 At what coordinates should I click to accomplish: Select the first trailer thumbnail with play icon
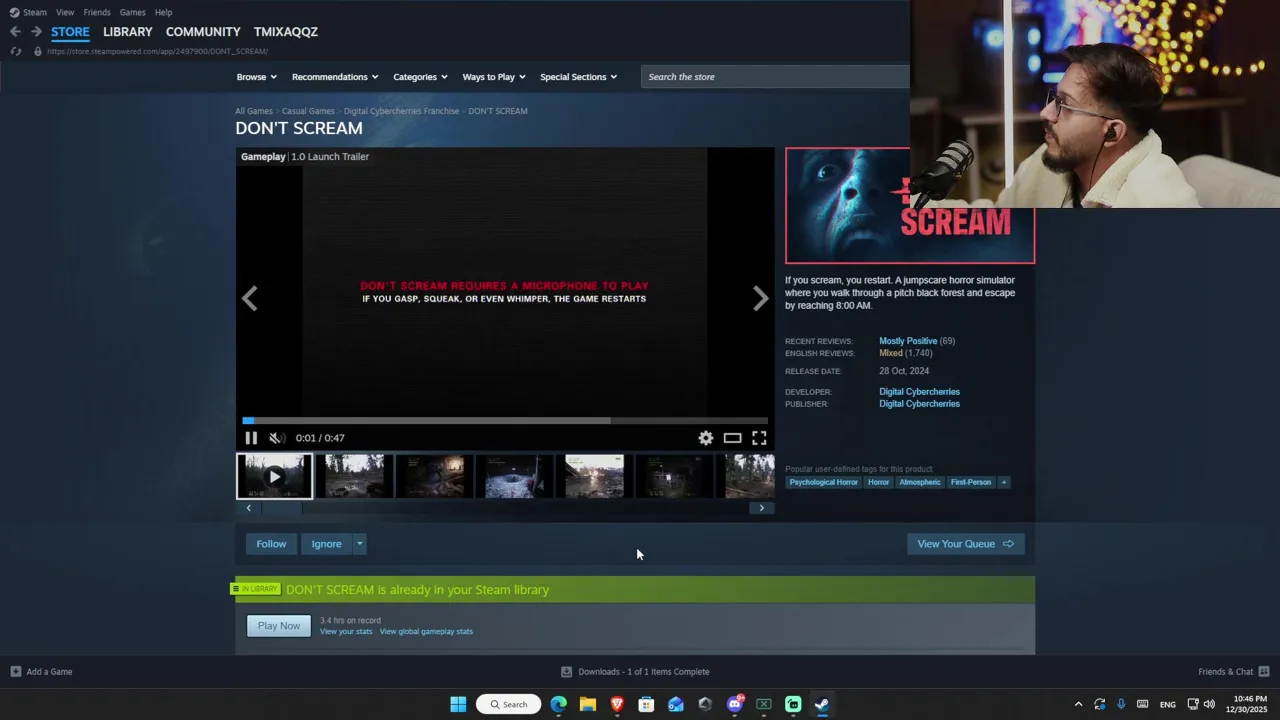(274, 477)
